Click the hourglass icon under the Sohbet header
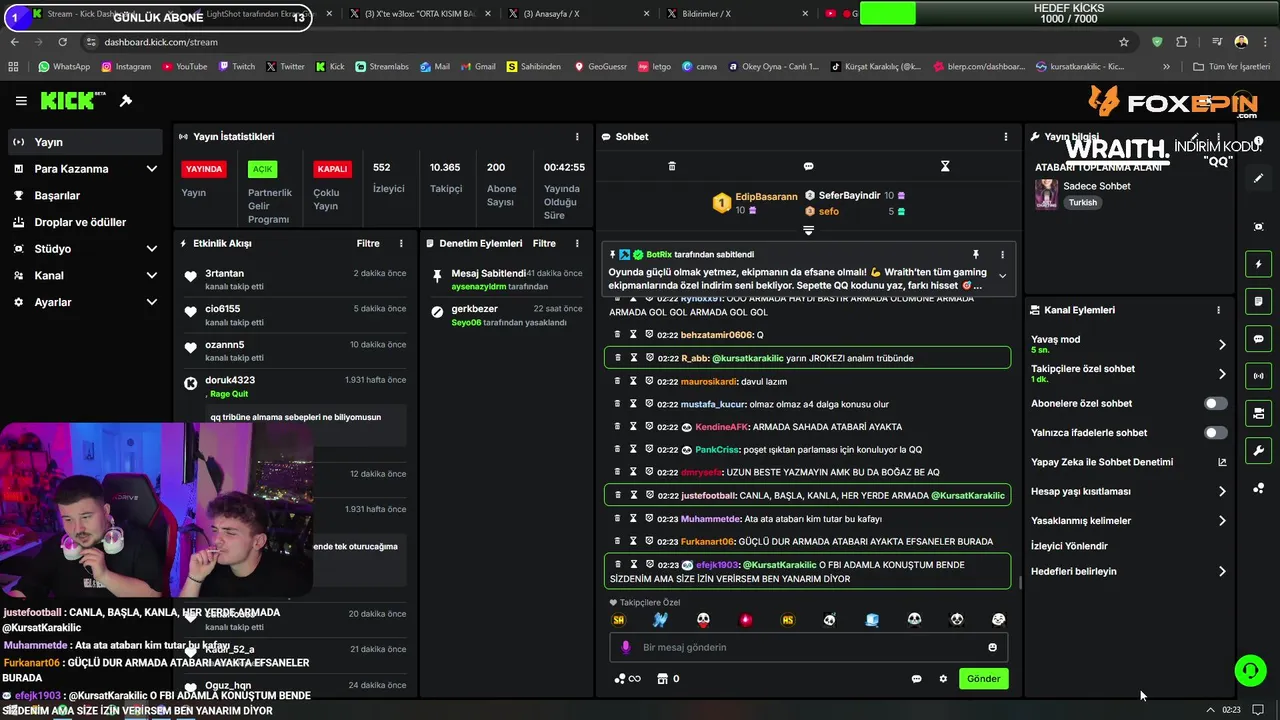The image size is (1280, 720). click(945, 166)
